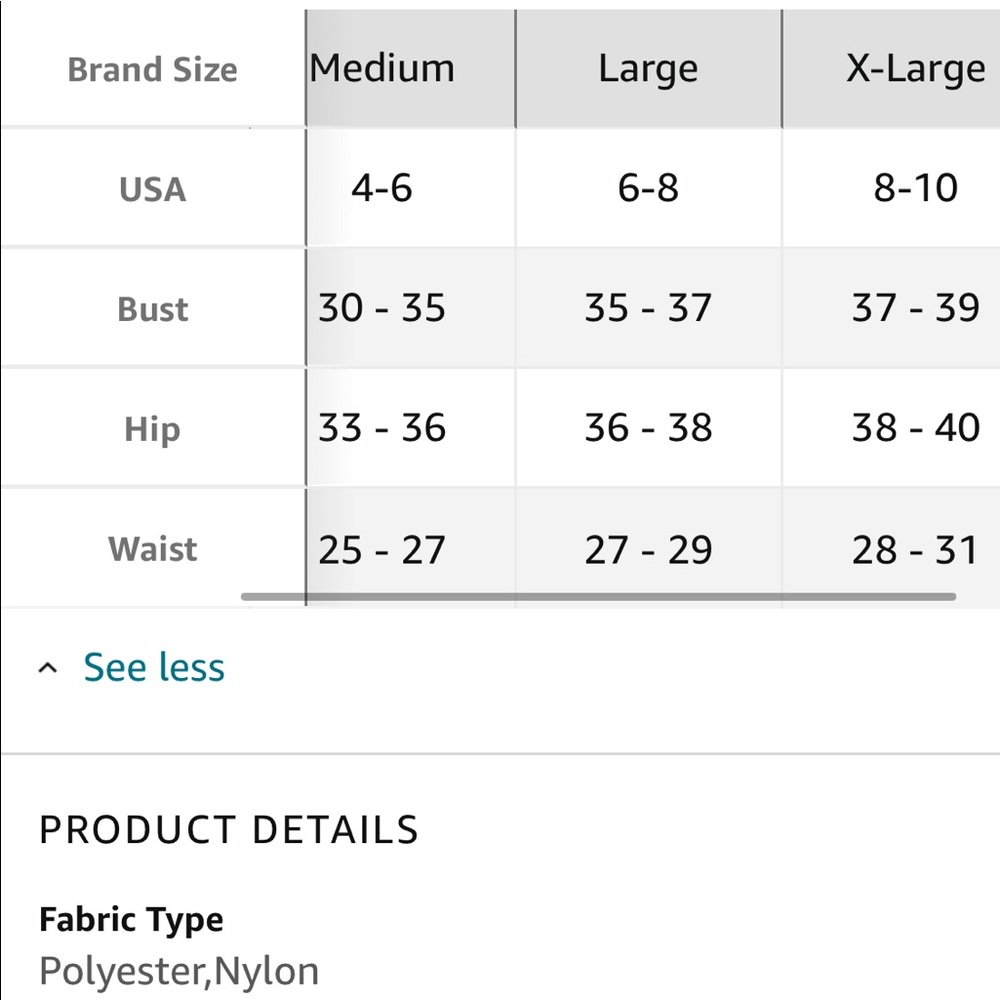Viewport: 1000px width, 1000px height.
Task: Click the Bust row label
Action: pyautogui.click(x=152, y=309)
